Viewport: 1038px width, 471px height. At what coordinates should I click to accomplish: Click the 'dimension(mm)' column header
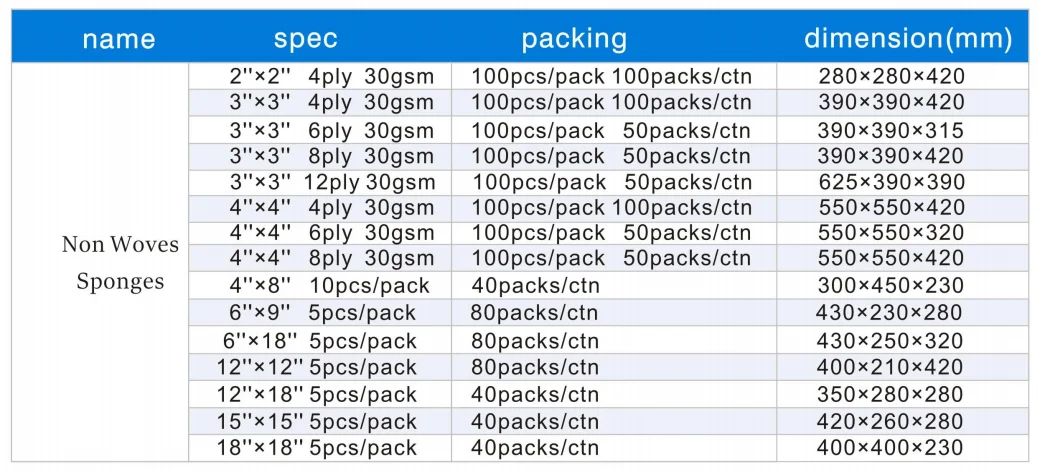908,39
